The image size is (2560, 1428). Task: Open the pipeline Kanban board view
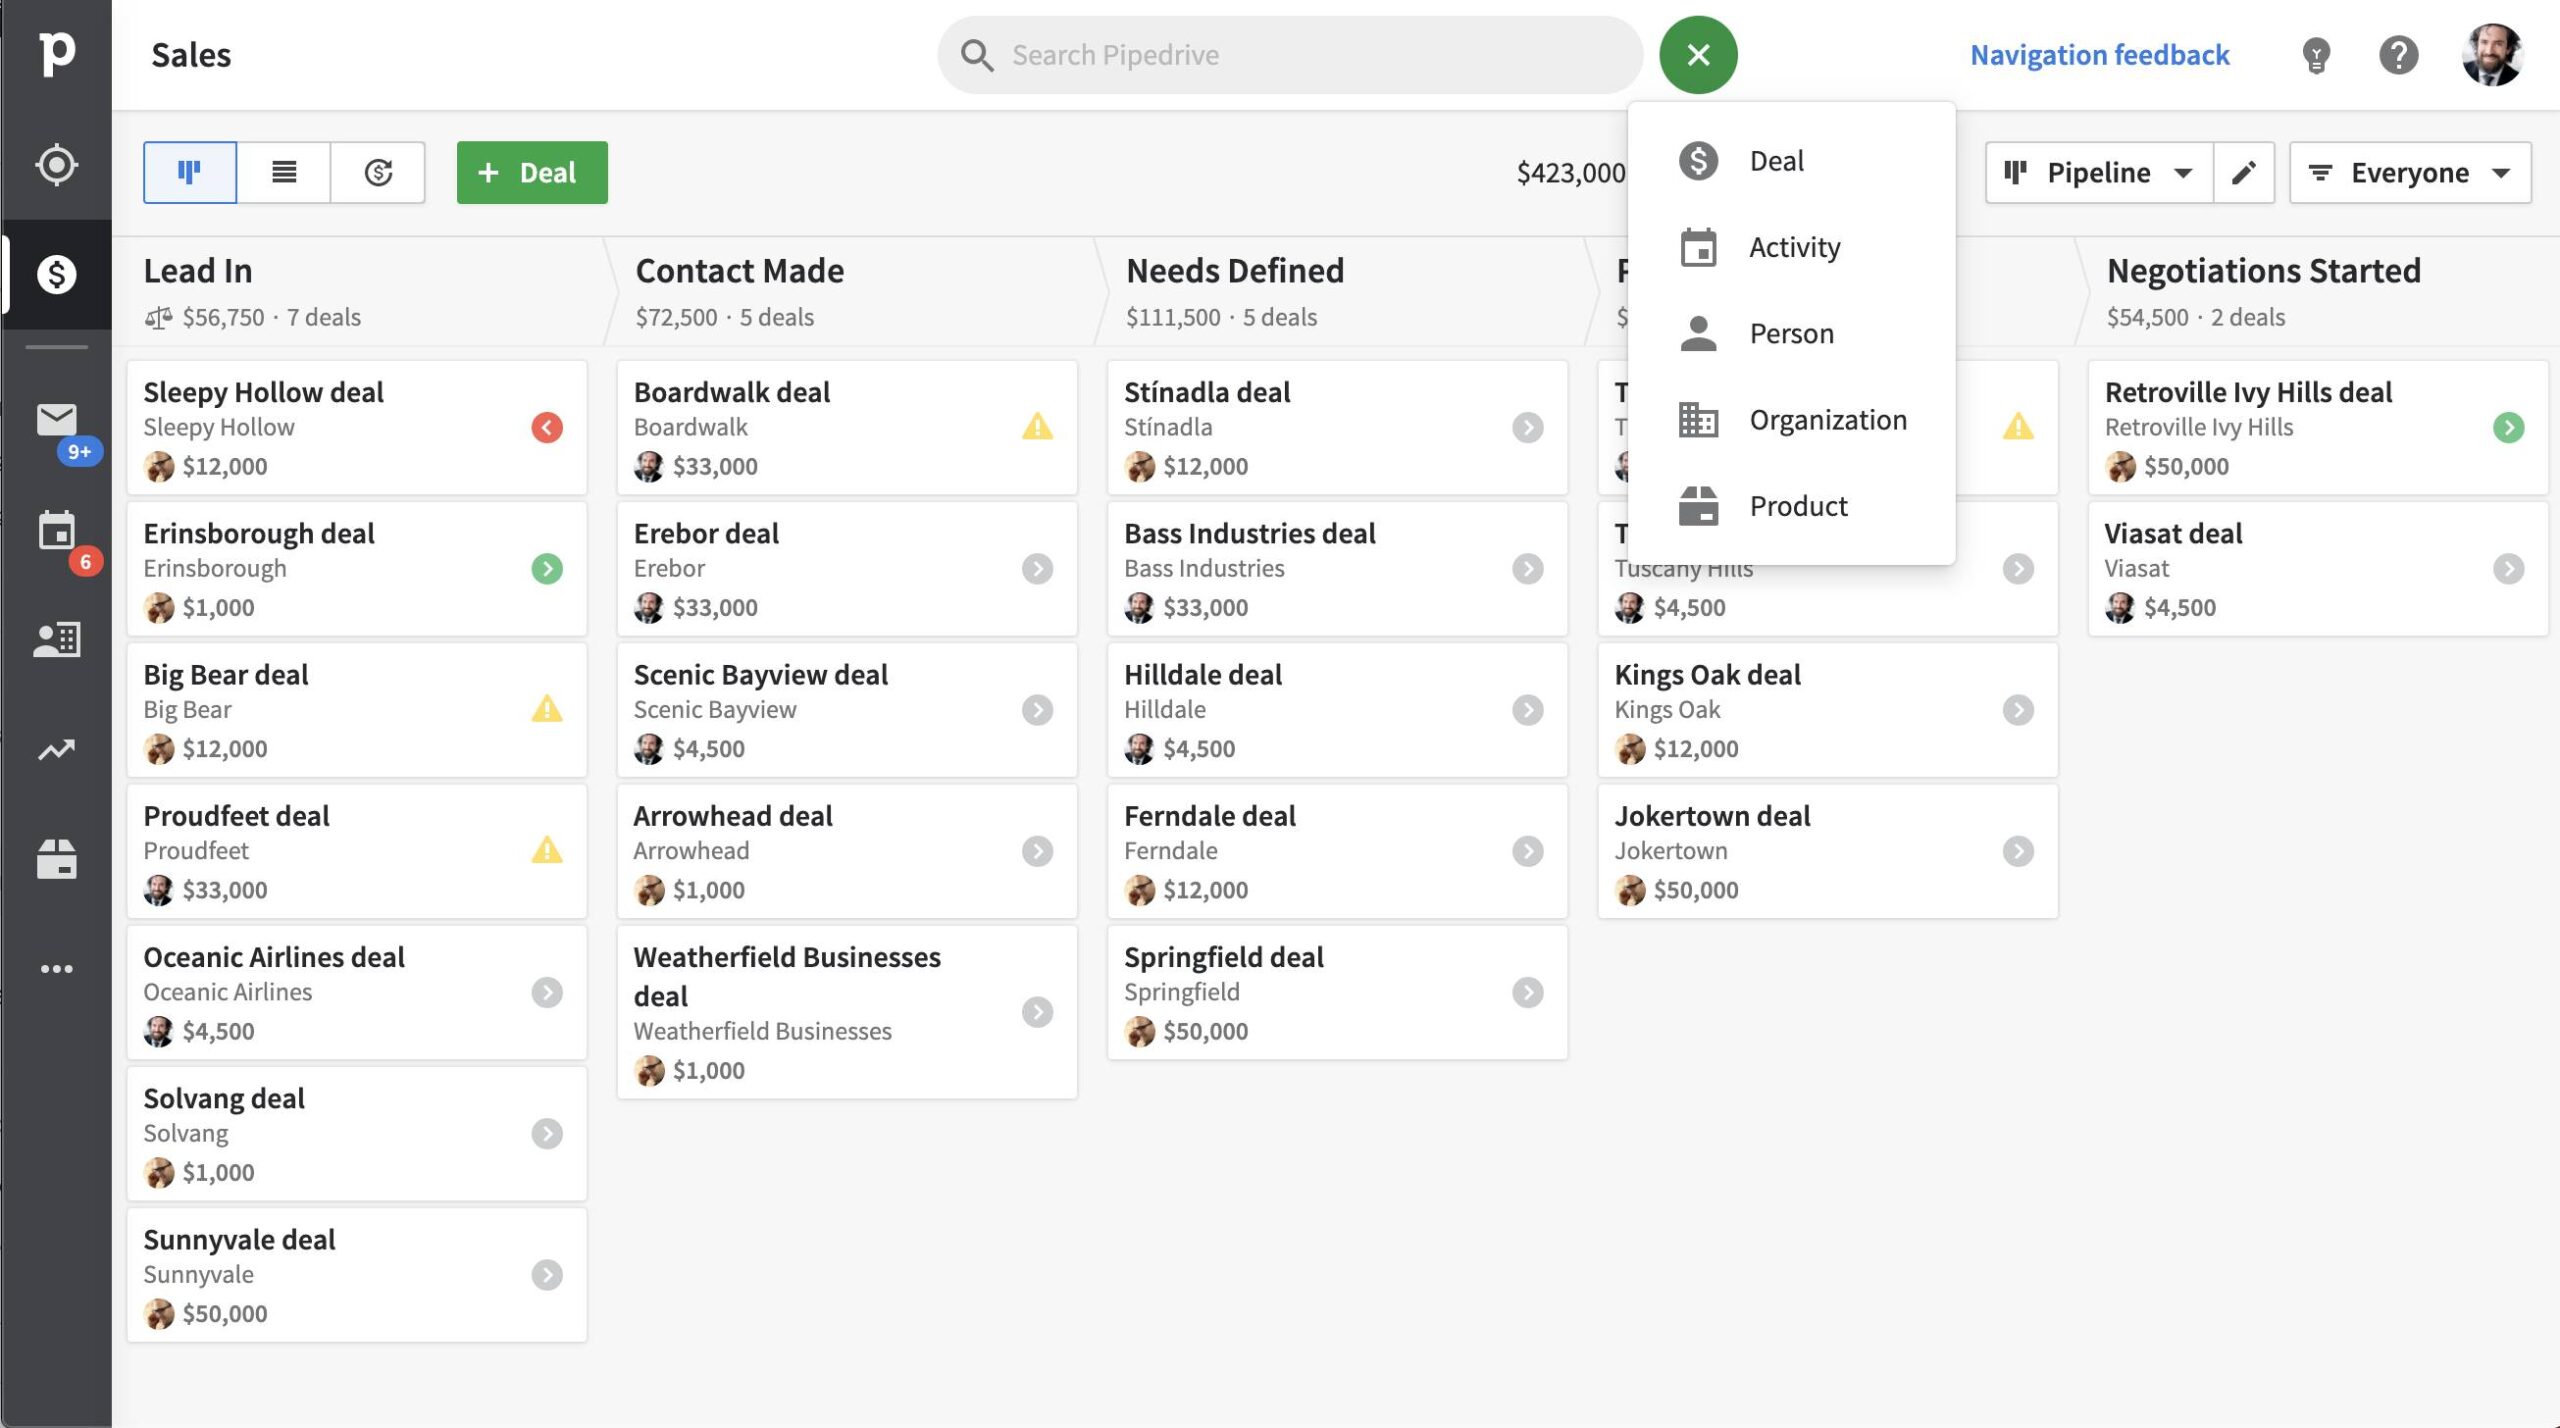click(x=188, y=171)
